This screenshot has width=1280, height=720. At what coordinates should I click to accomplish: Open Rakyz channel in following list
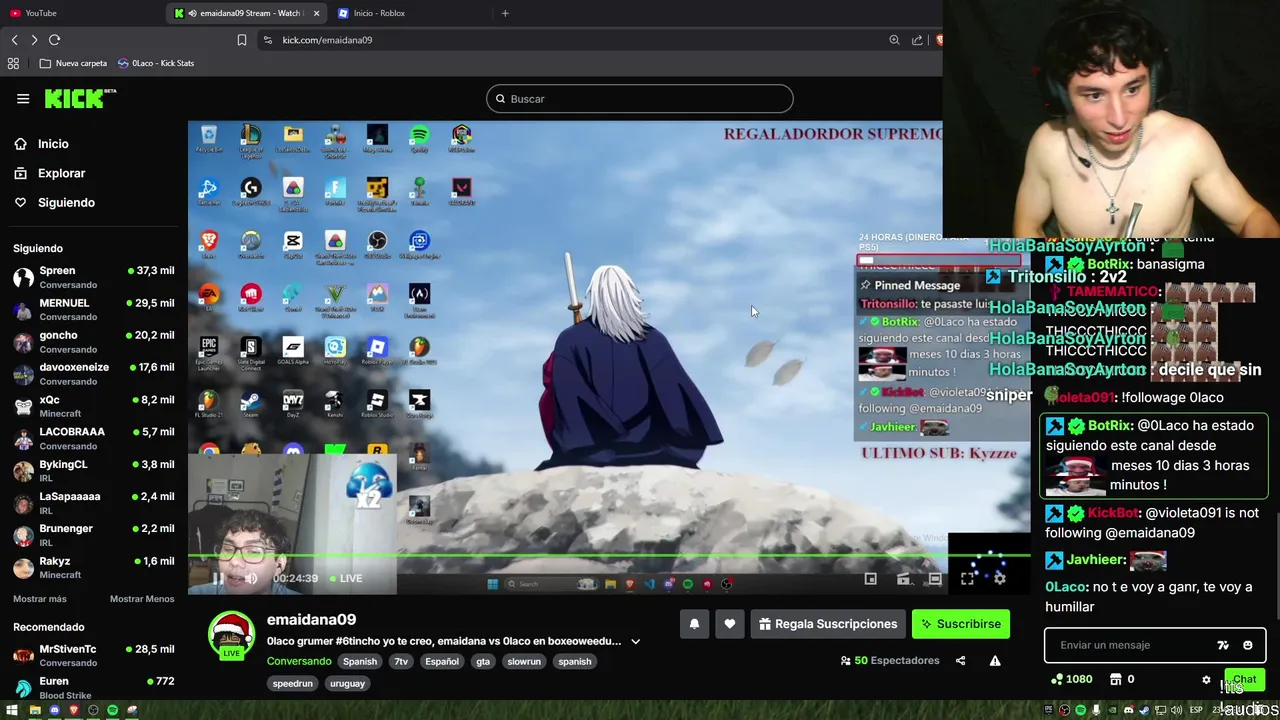pyautogui.click(x=93, y=567)
